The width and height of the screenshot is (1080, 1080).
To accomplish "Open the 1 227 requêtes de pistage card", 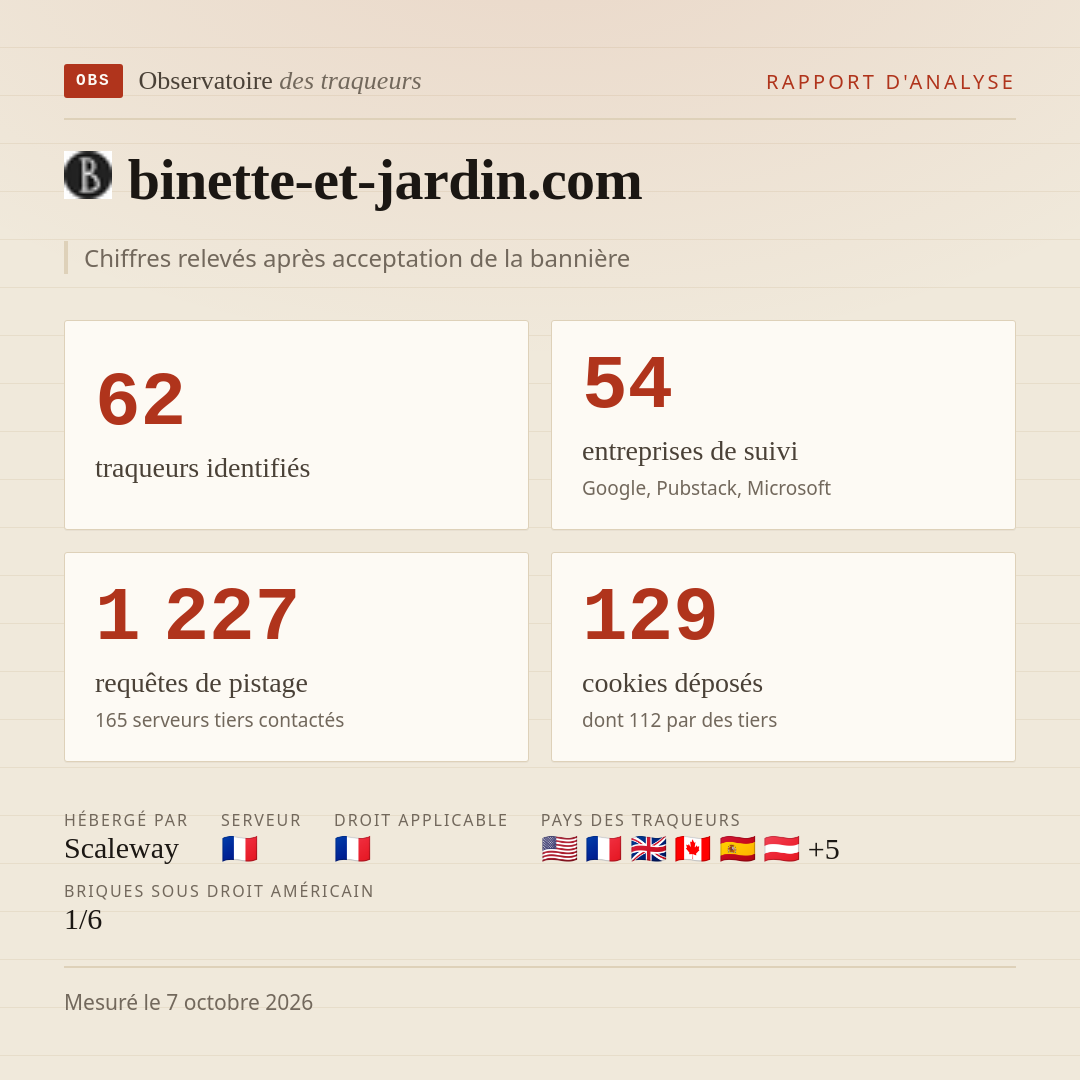I will tap(296, 657).
